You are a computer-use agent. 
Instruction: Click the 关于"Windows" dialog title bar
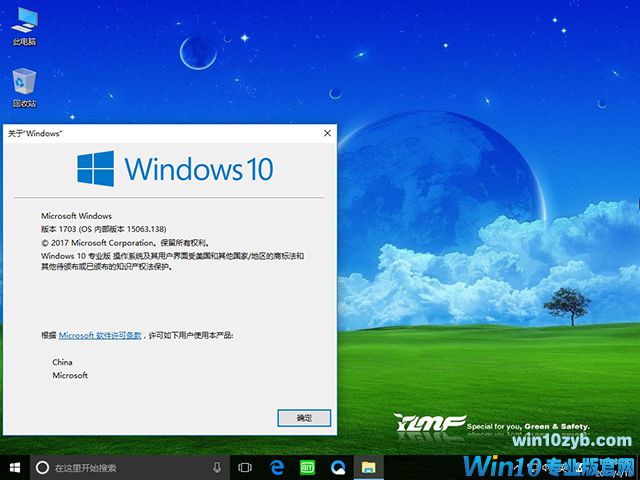(x=150, y=132)
